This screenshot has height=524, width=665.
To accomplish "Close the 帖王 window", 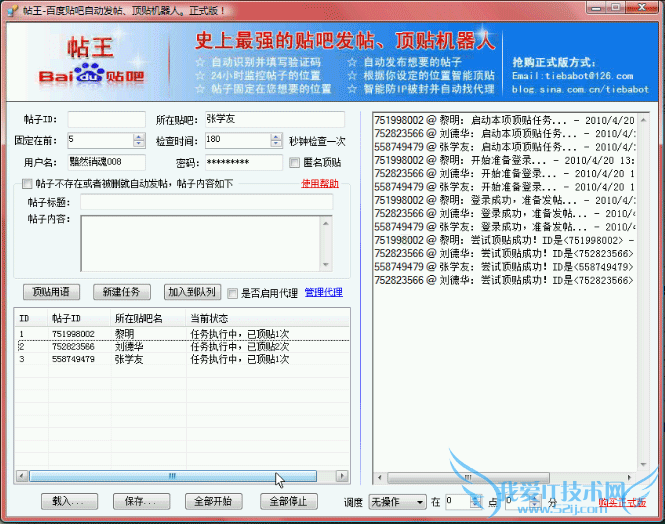I will [x=642, y=7].
